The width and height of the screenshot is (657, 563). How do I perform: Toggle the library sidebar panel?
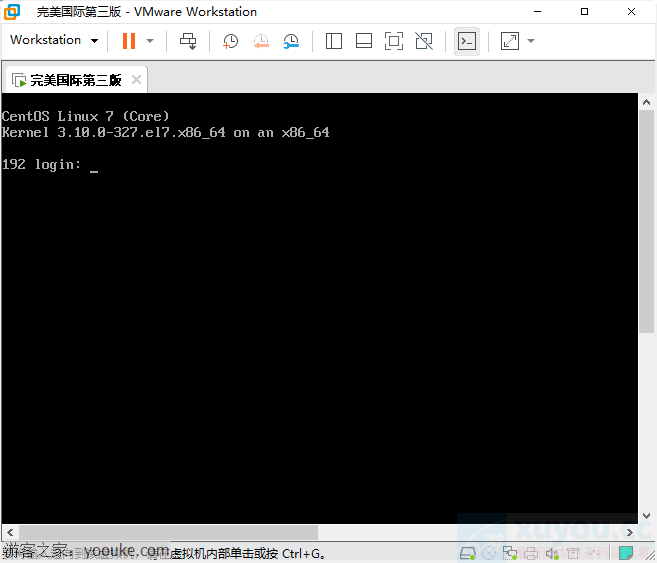click(x=334, y=41)
